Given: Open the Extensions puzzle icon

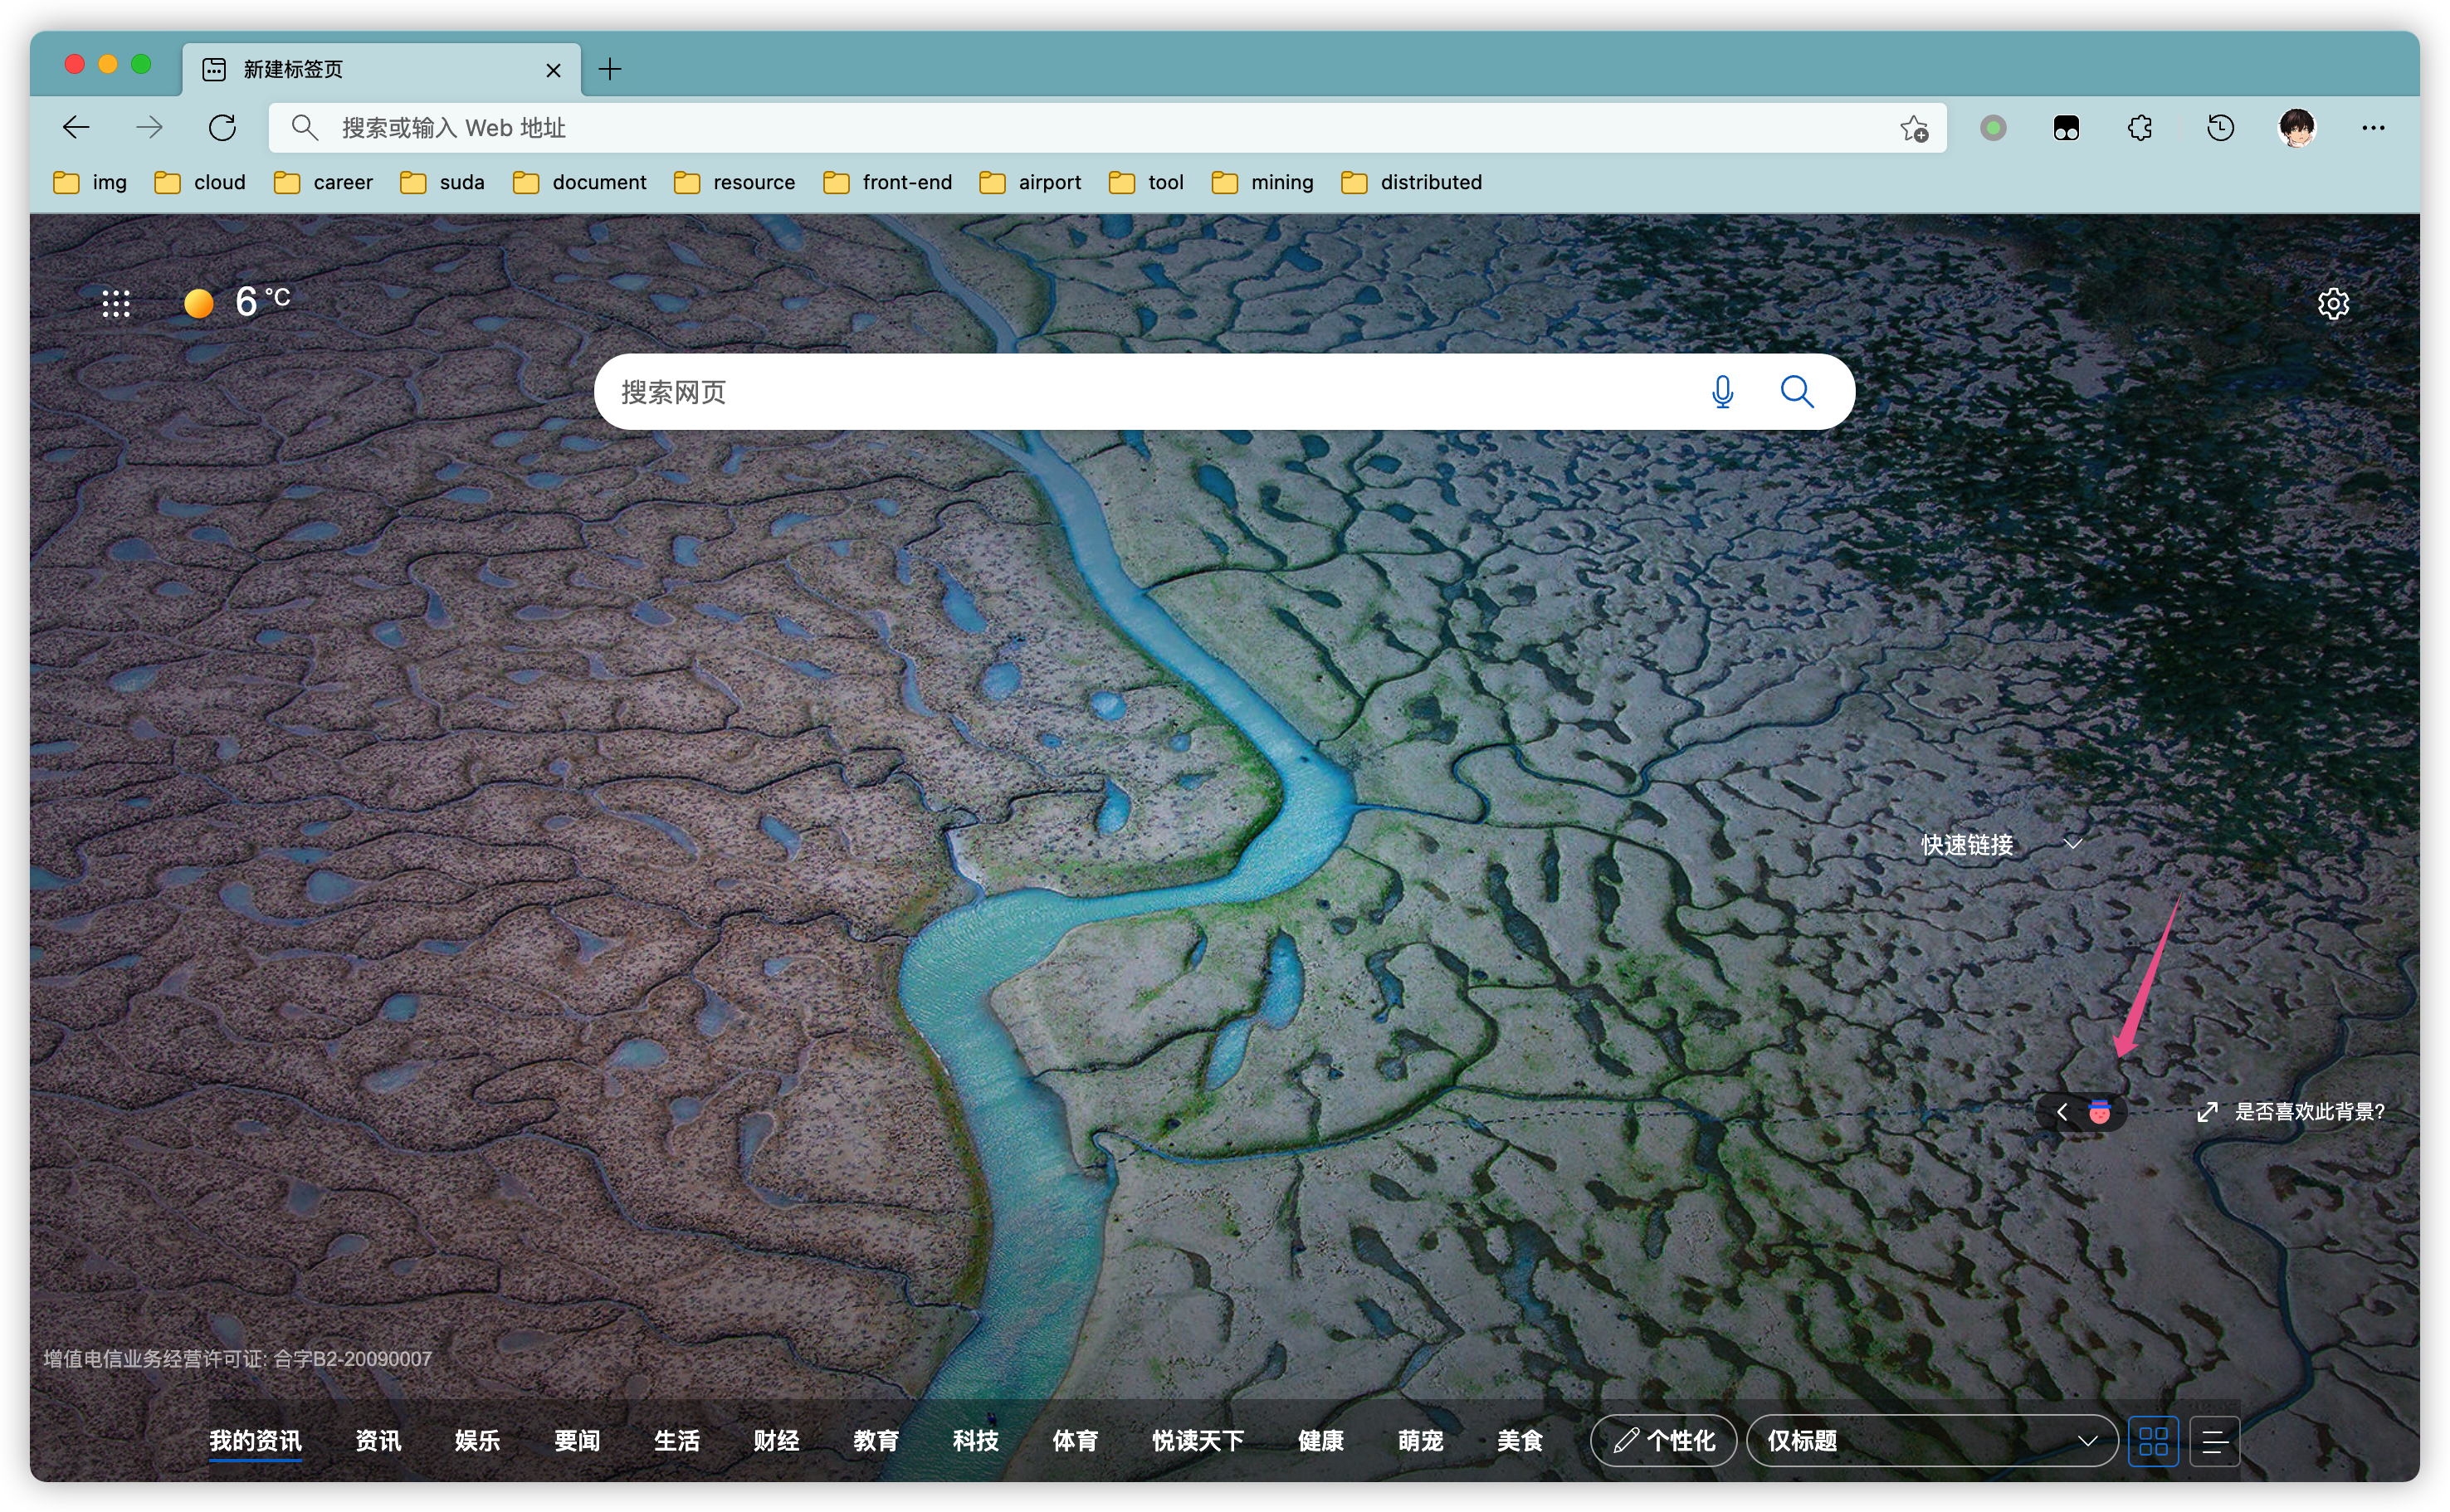Looking at the screenshot, I should click(2140, 128).
